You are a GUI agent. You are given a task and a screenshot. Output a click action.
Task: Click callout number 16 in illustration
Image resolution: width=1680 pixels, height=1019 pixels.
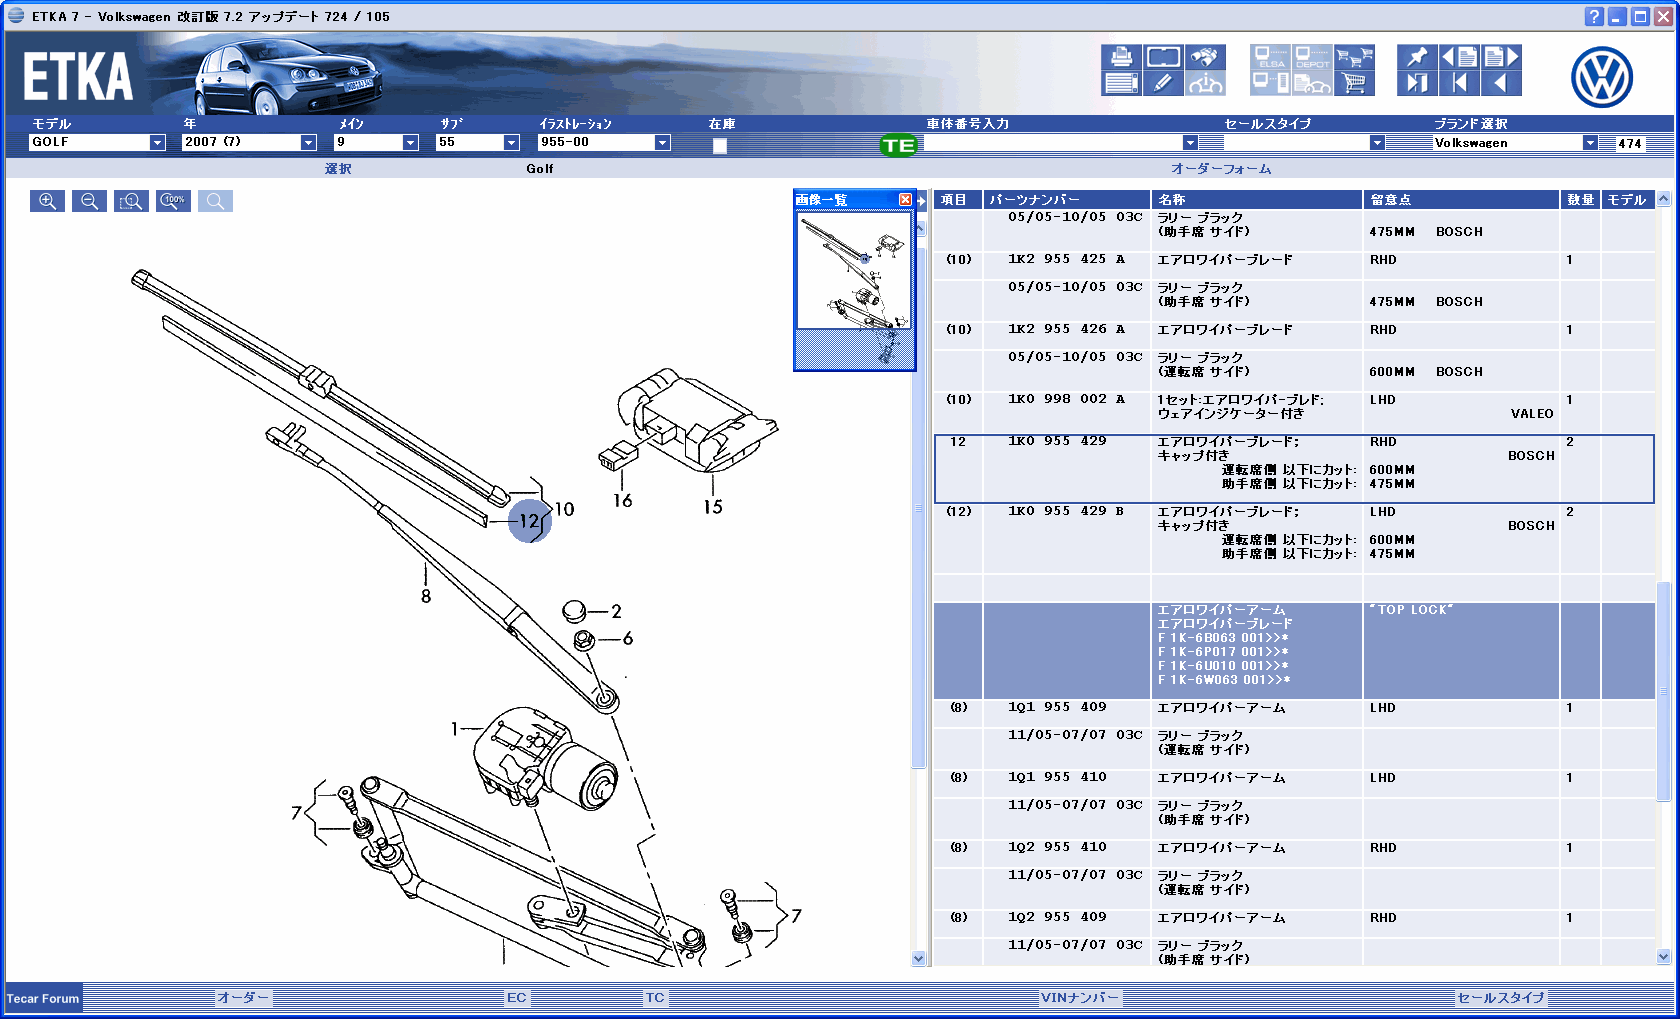[622, 501]
